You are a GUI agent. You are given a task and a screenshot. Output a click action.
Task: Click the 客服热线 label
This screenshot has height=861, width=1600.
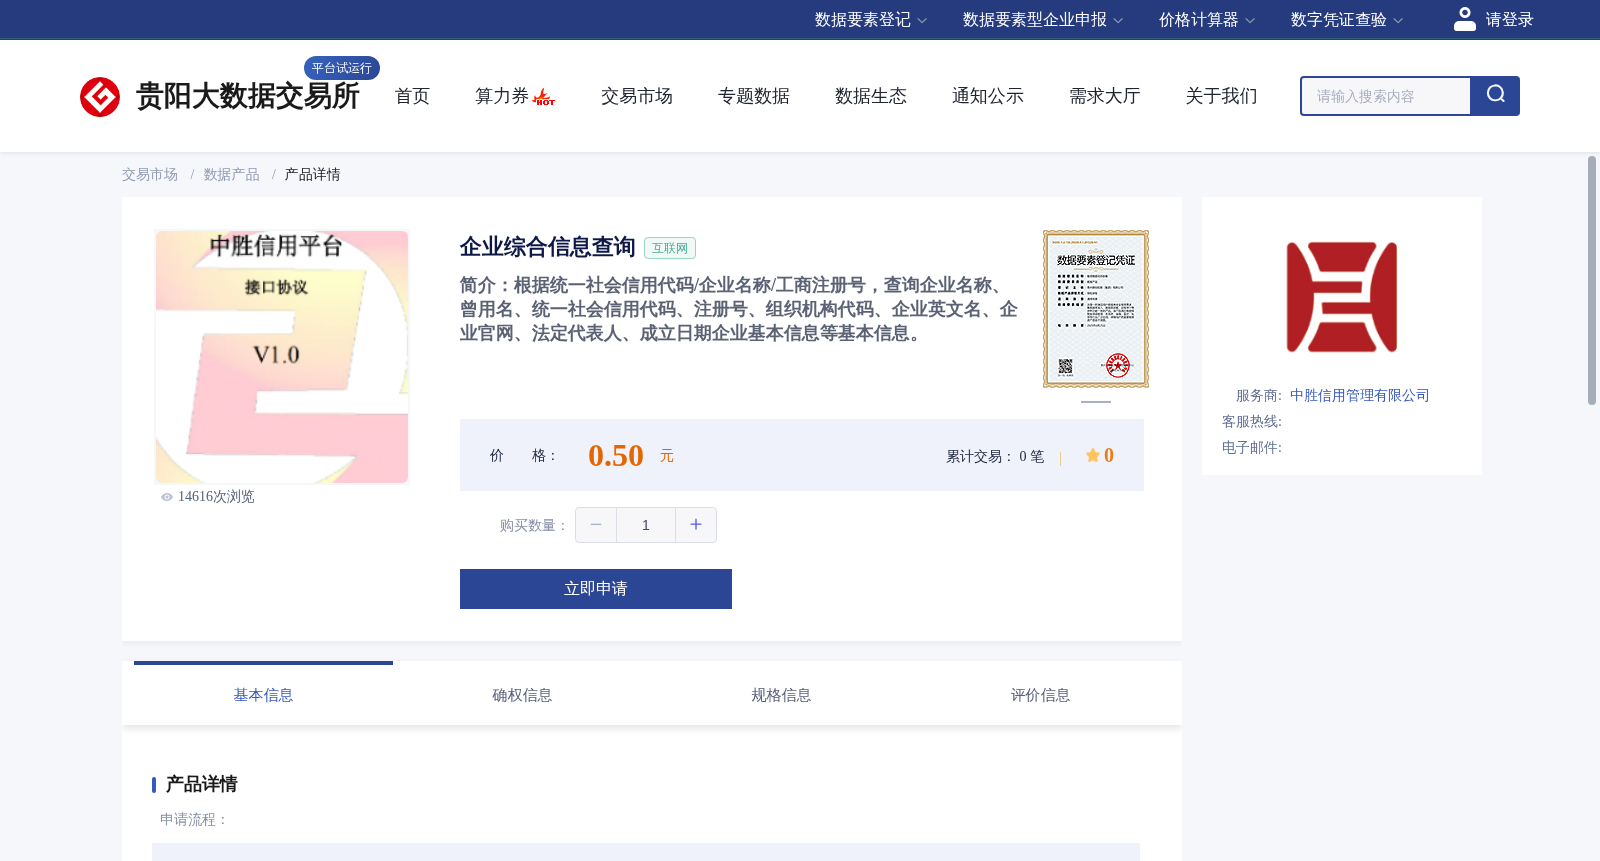[1251, 422]
